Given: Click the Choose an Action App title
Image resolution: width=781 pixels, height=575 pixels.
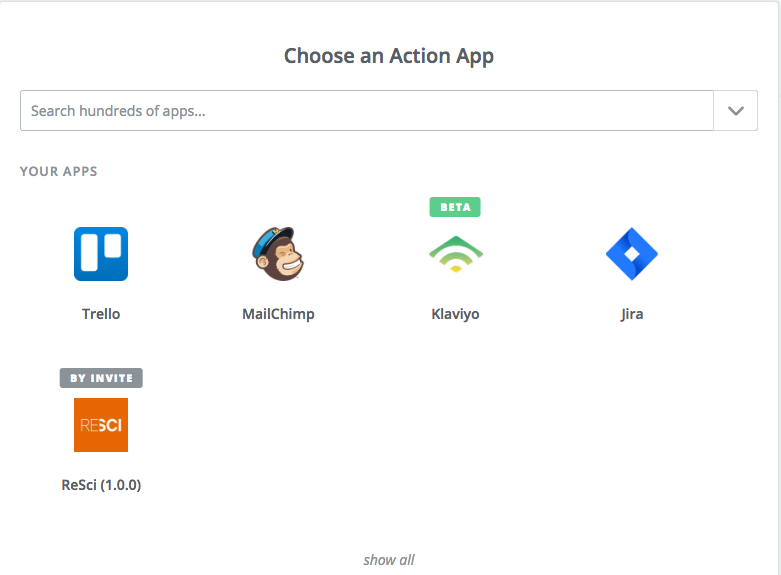Looking at the screenshot, I should tap(389, 56).
